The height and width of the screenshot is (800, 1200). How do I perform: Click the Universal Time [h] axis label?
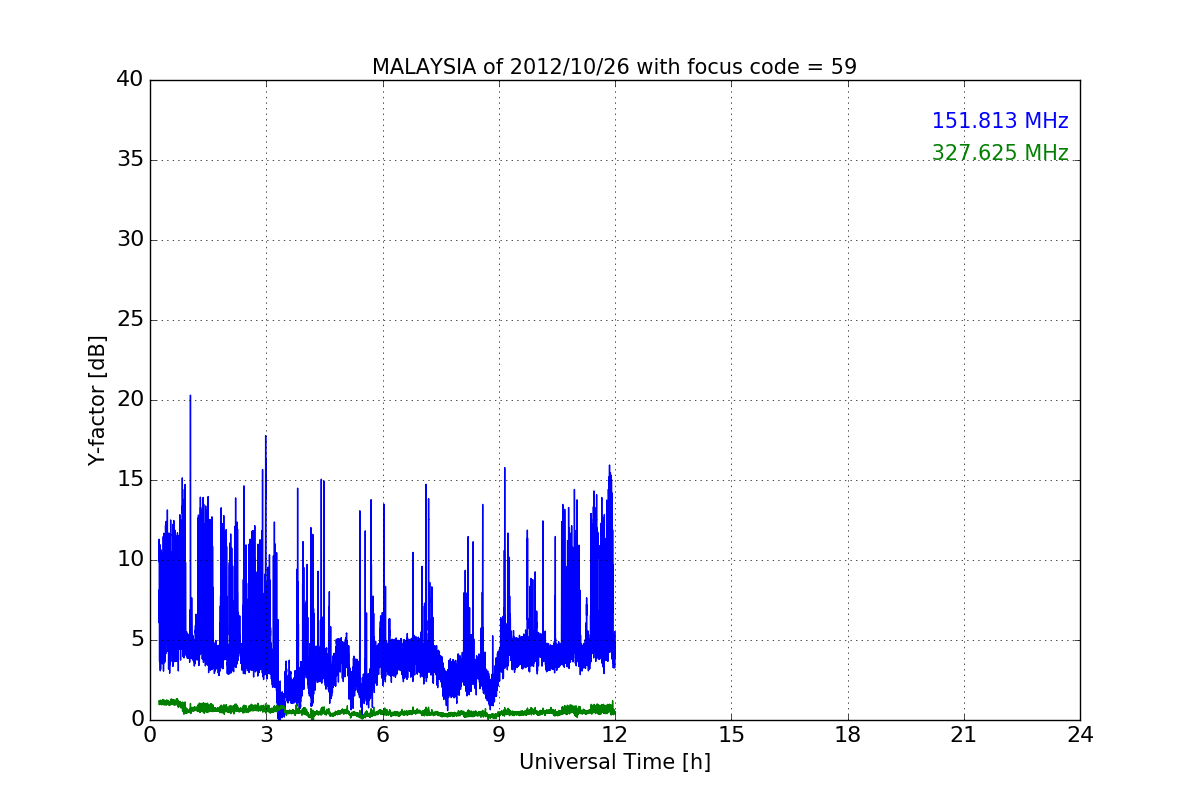(x=614, y=762)
